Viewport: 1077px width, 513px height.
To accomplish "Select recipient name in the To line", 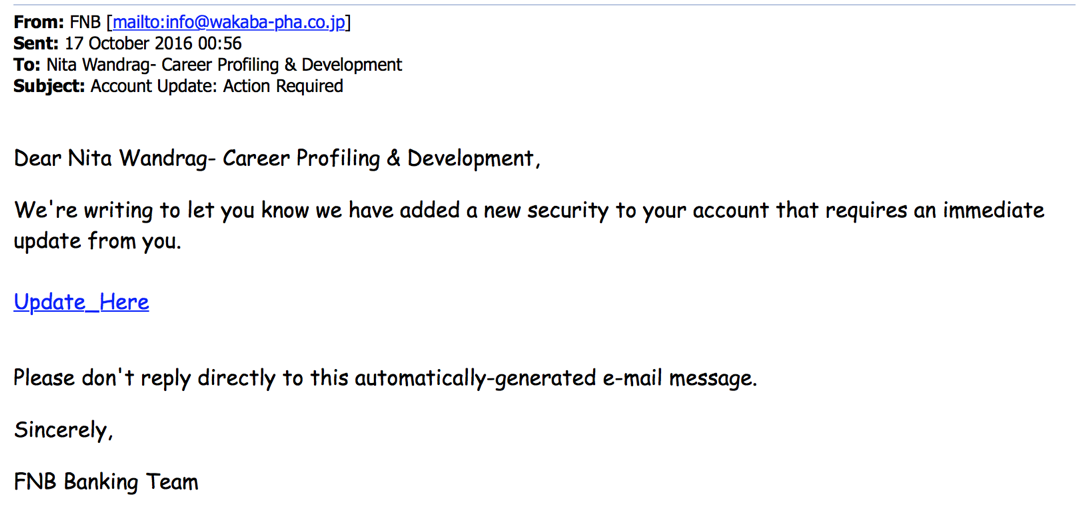I will click(224, 65).
